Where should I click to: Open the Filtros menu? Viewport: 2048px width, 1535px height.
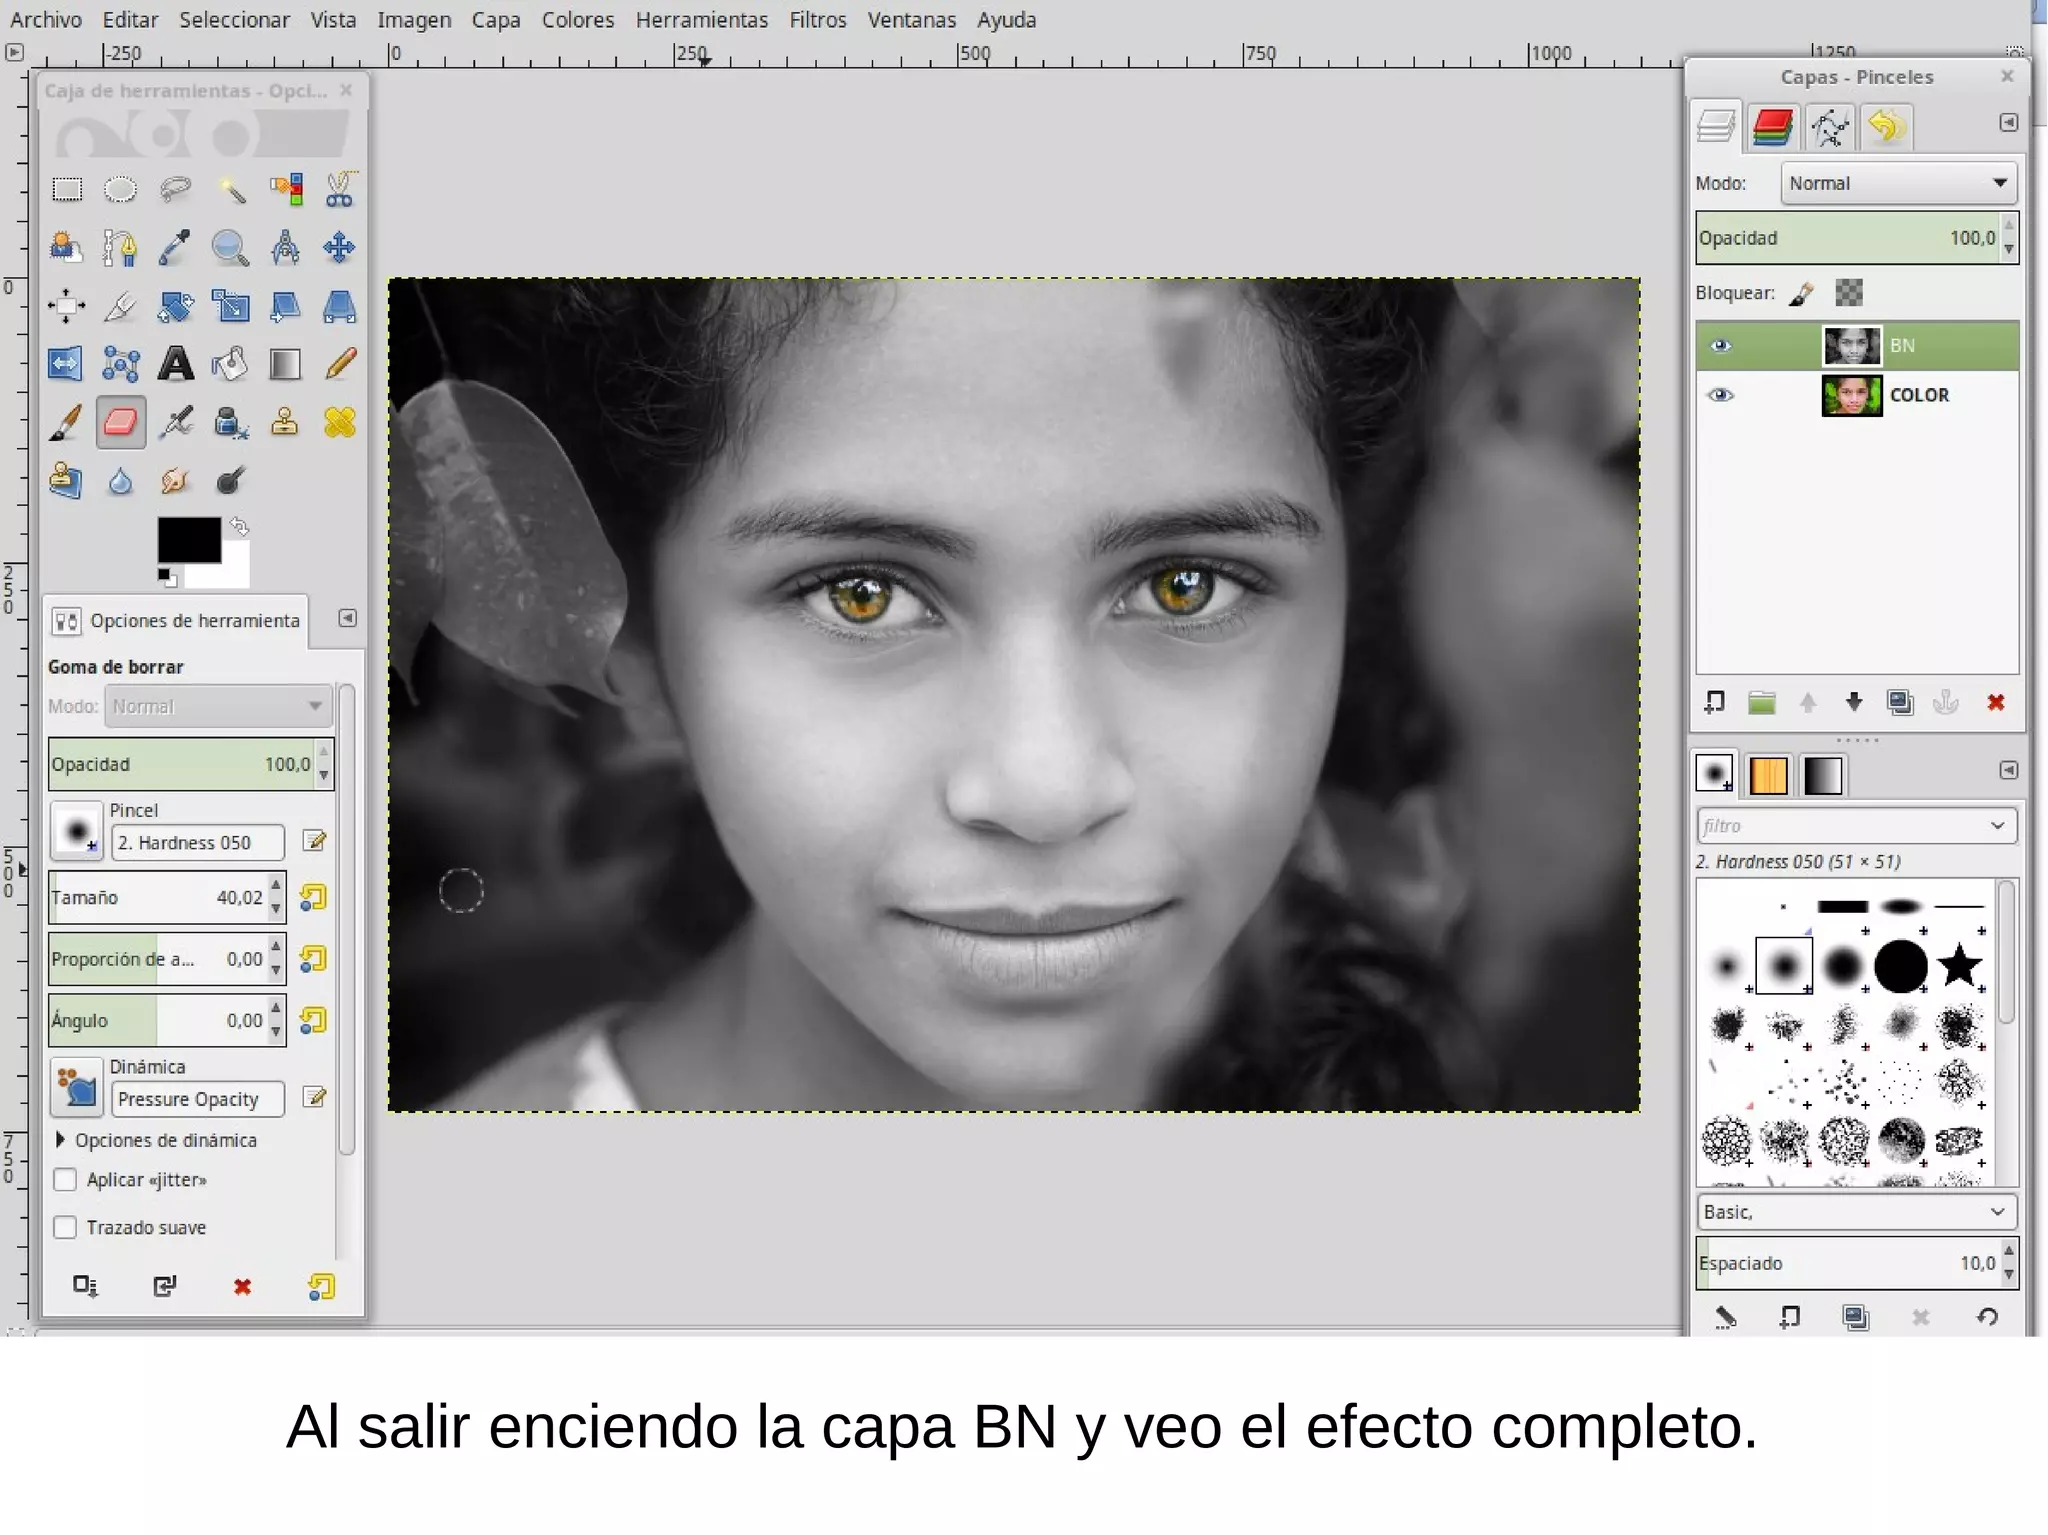click(817, 20)
